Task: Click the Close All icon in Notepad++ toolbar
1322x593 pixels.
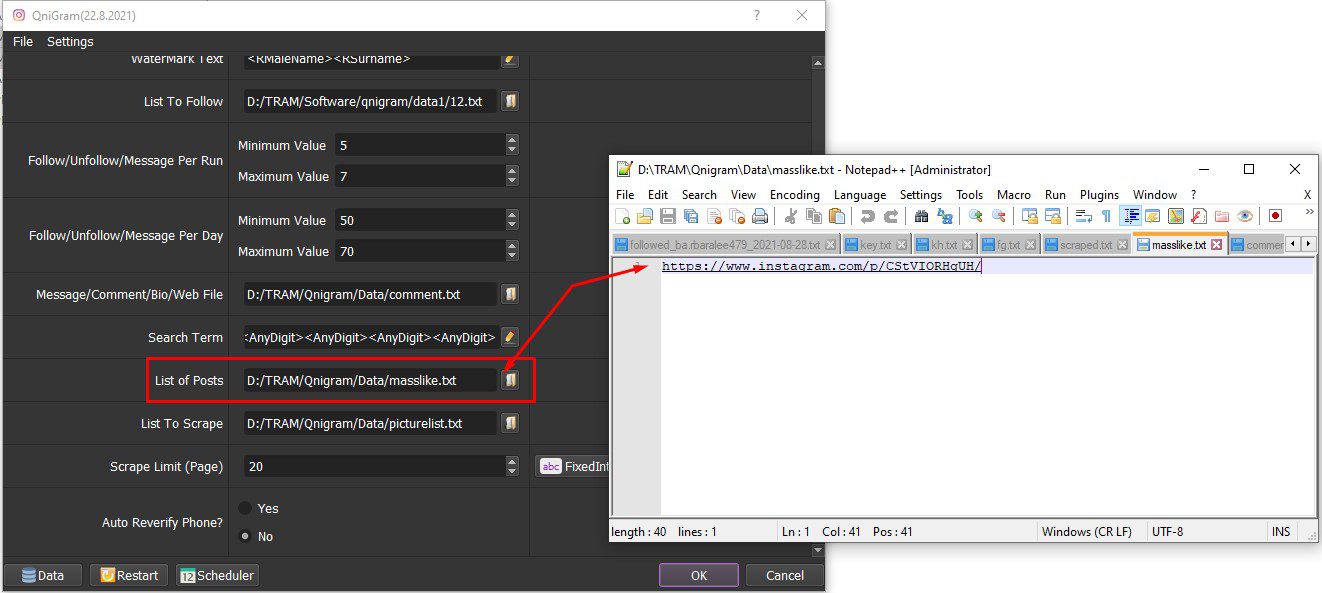Action: (x=737, y=216)
